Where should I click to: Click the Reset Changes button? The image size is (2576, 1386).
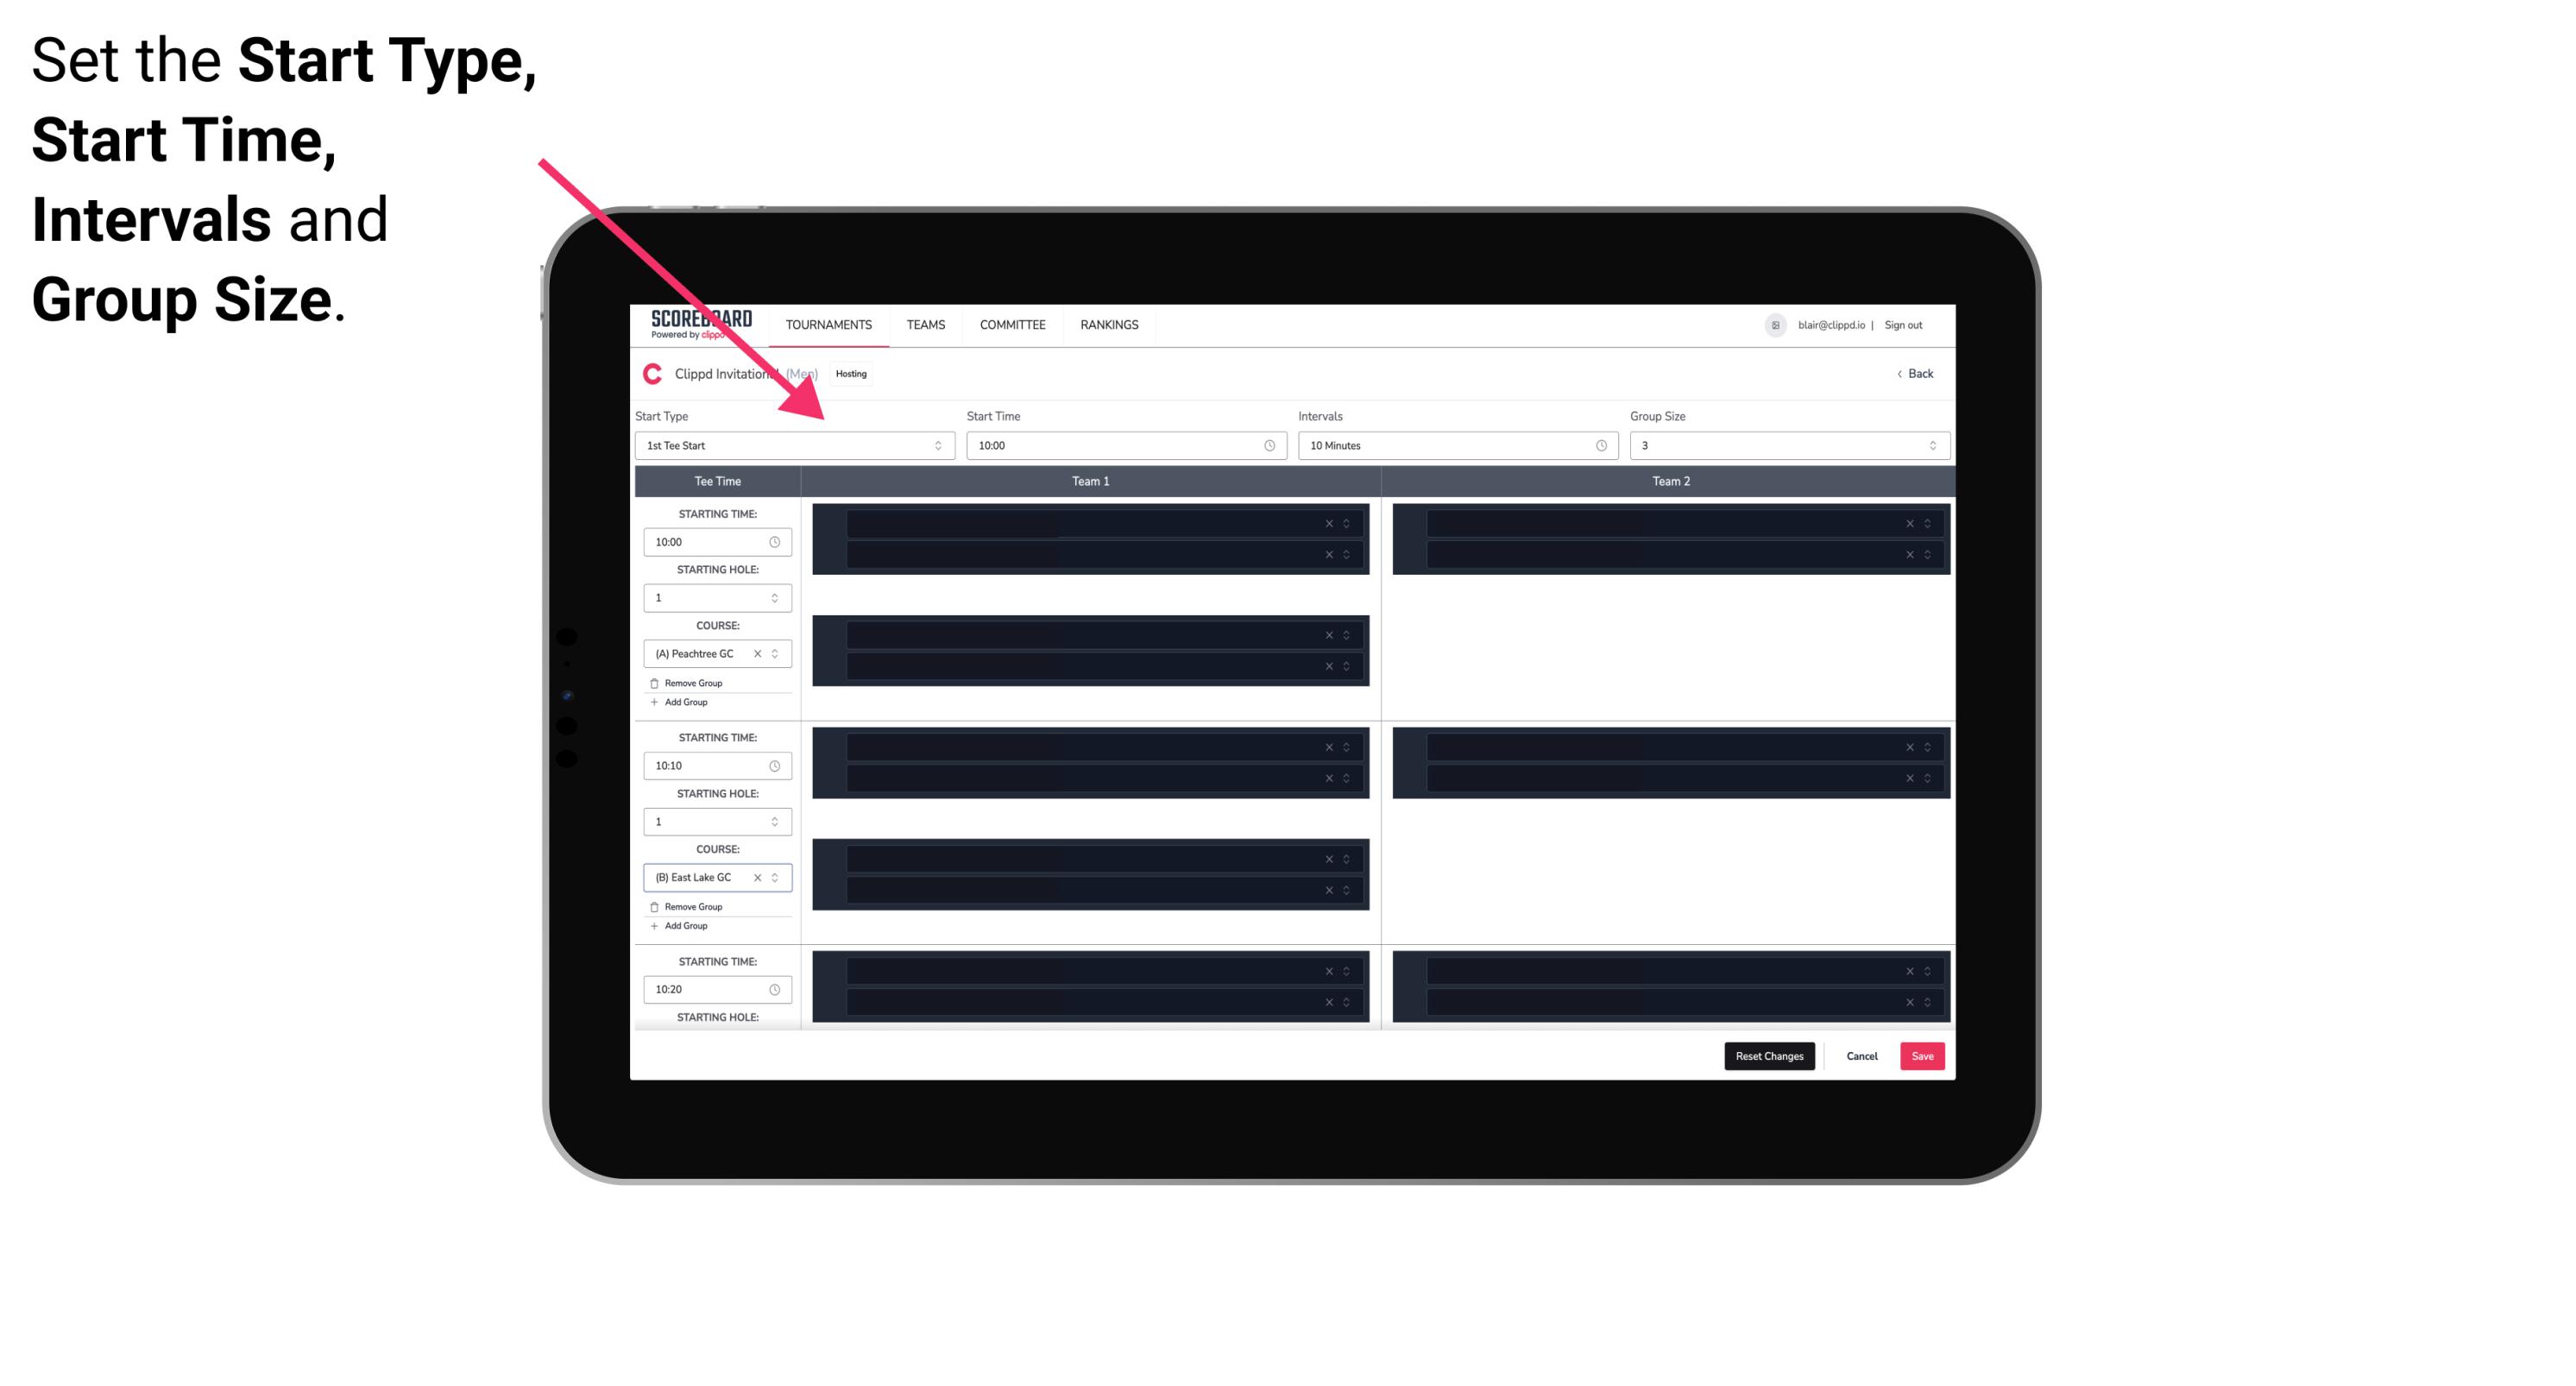coord(1769,1055)
